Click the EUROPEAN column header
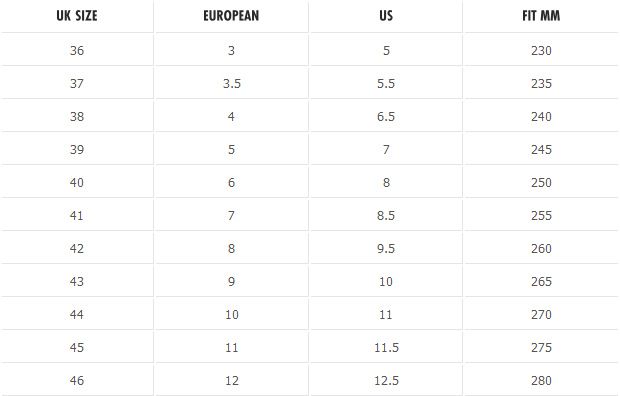The width and height of the screenshot is (620, 396). pos(232,16)
